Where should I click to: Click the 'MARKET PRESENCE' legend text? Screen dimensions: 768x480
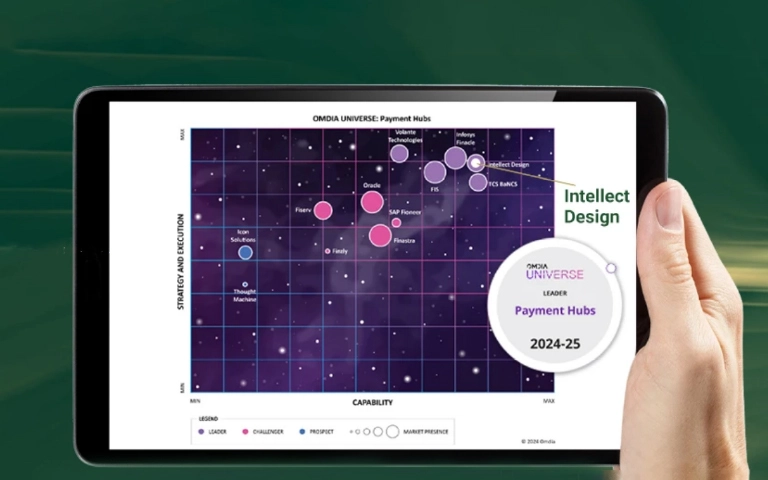(426, 432)
